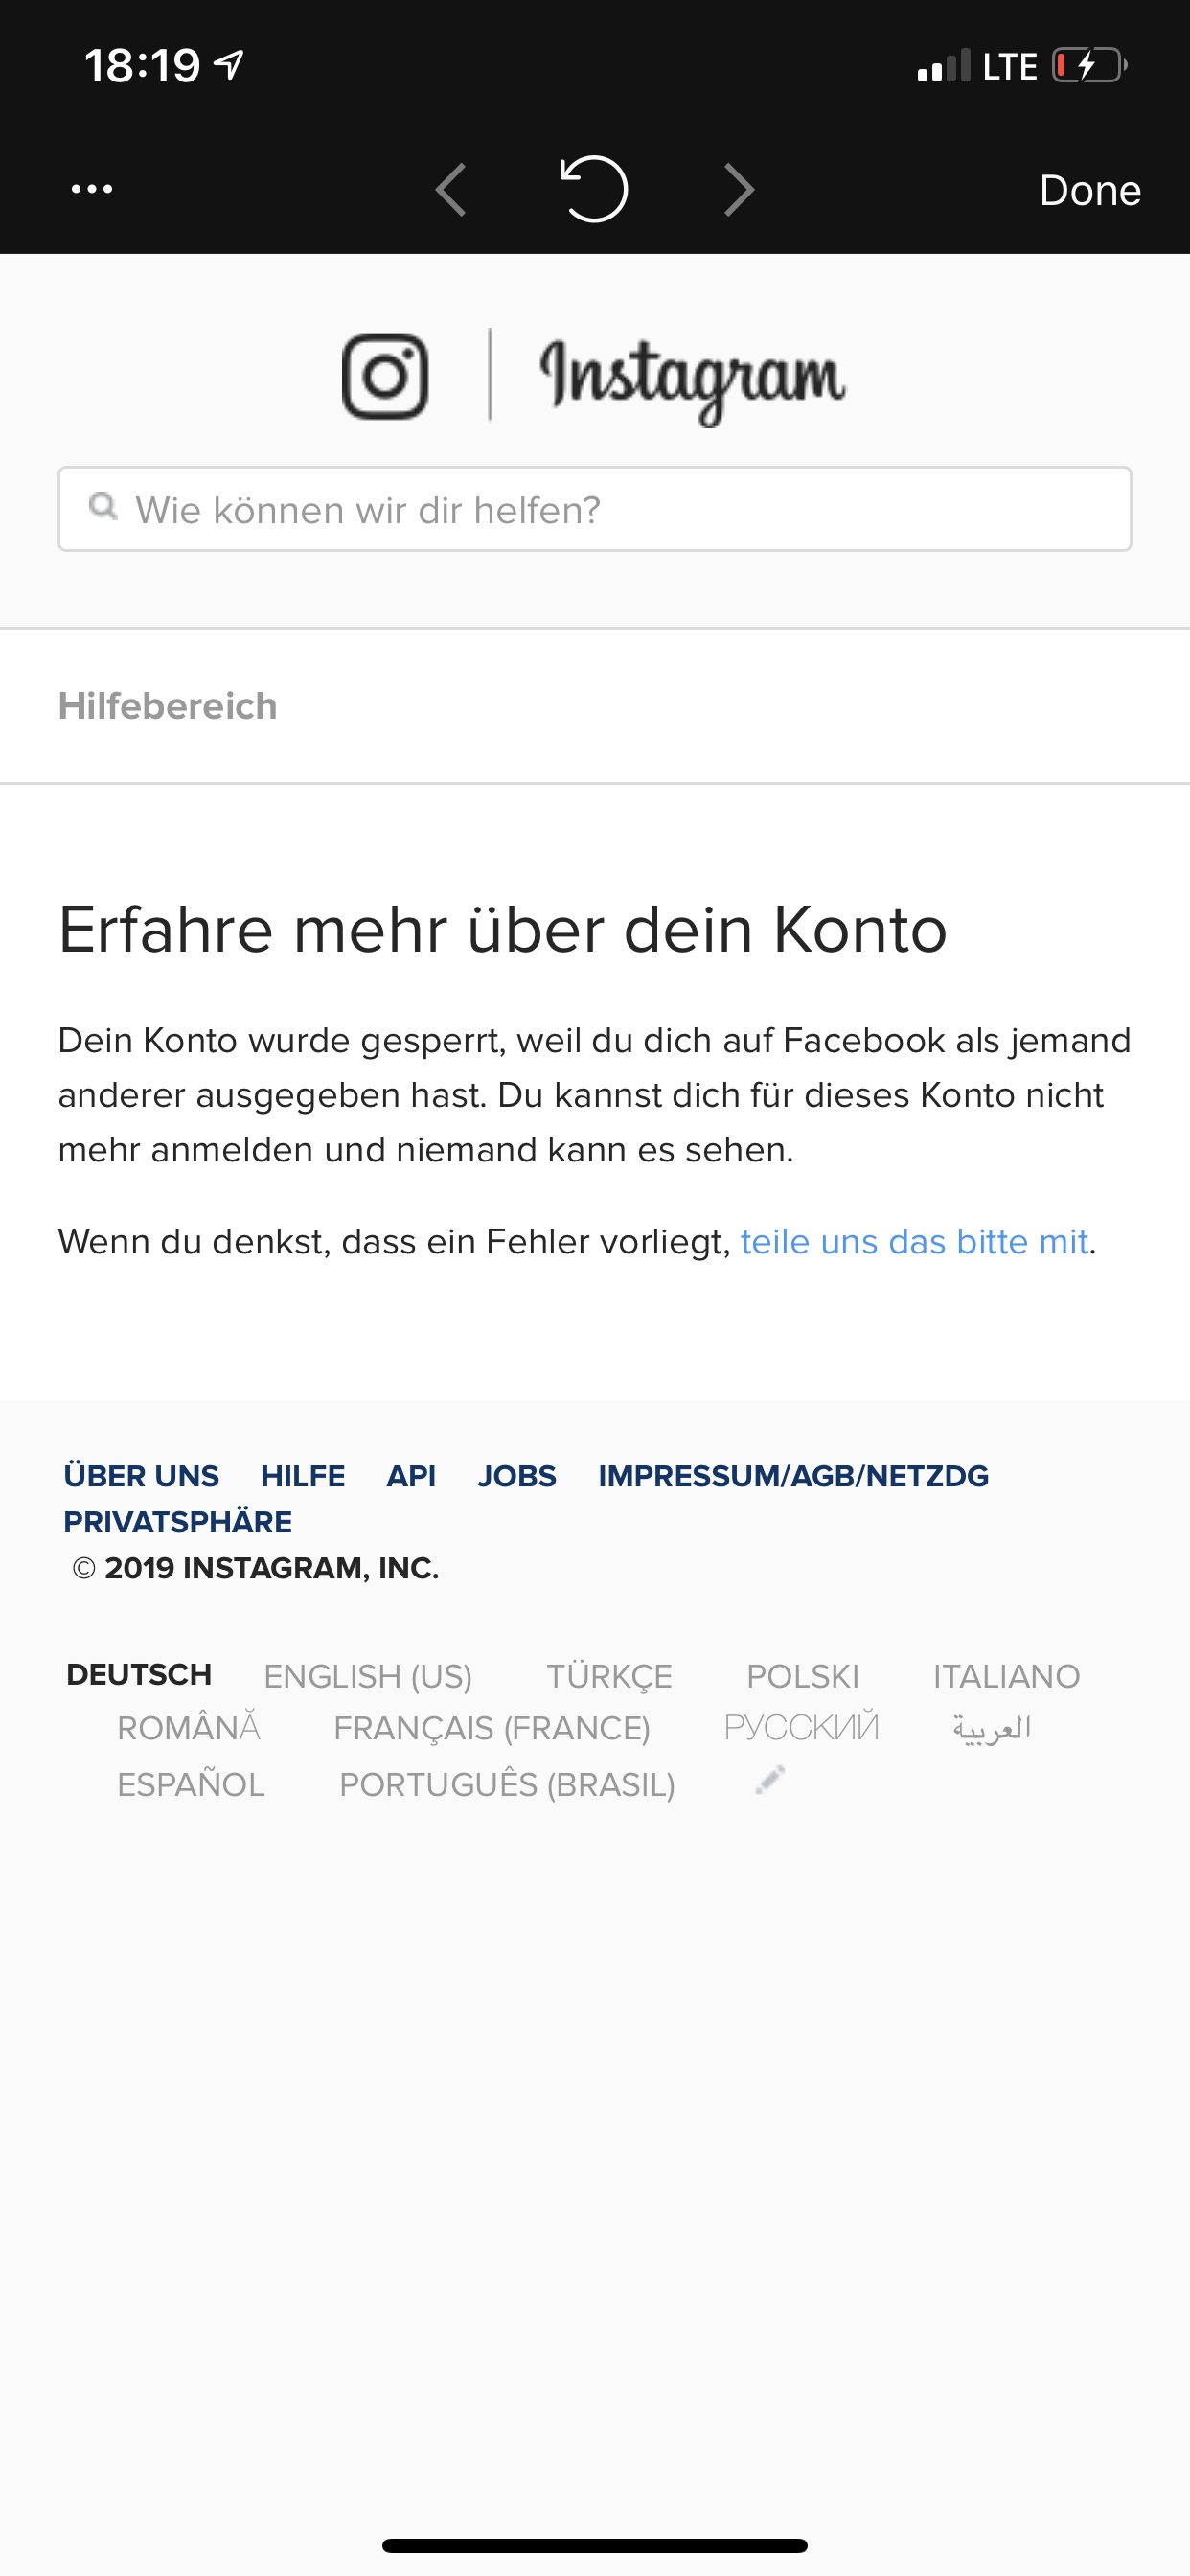The height and width of the screenshot is (2576, 1190).
Task: Open the ÜBER UNS footer link
Action: click(141, 1476)
